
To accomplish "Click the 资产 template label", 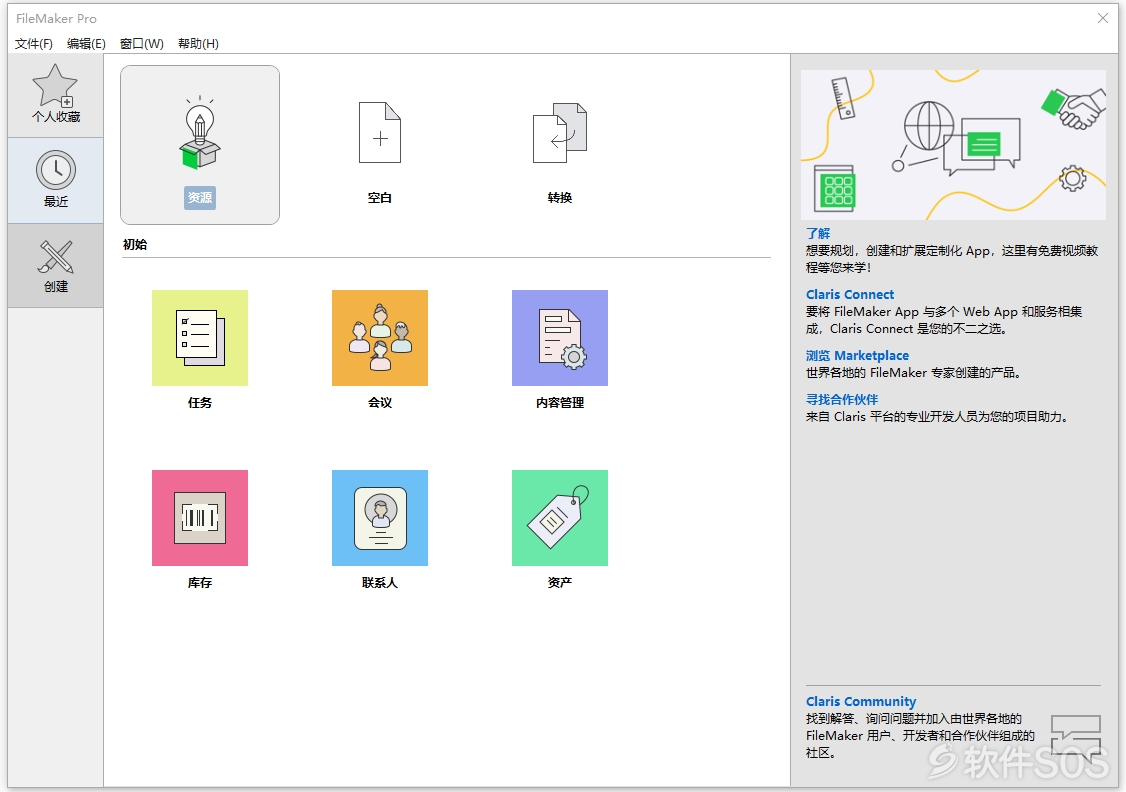I will pyautogui.click(x=559, y=583).
